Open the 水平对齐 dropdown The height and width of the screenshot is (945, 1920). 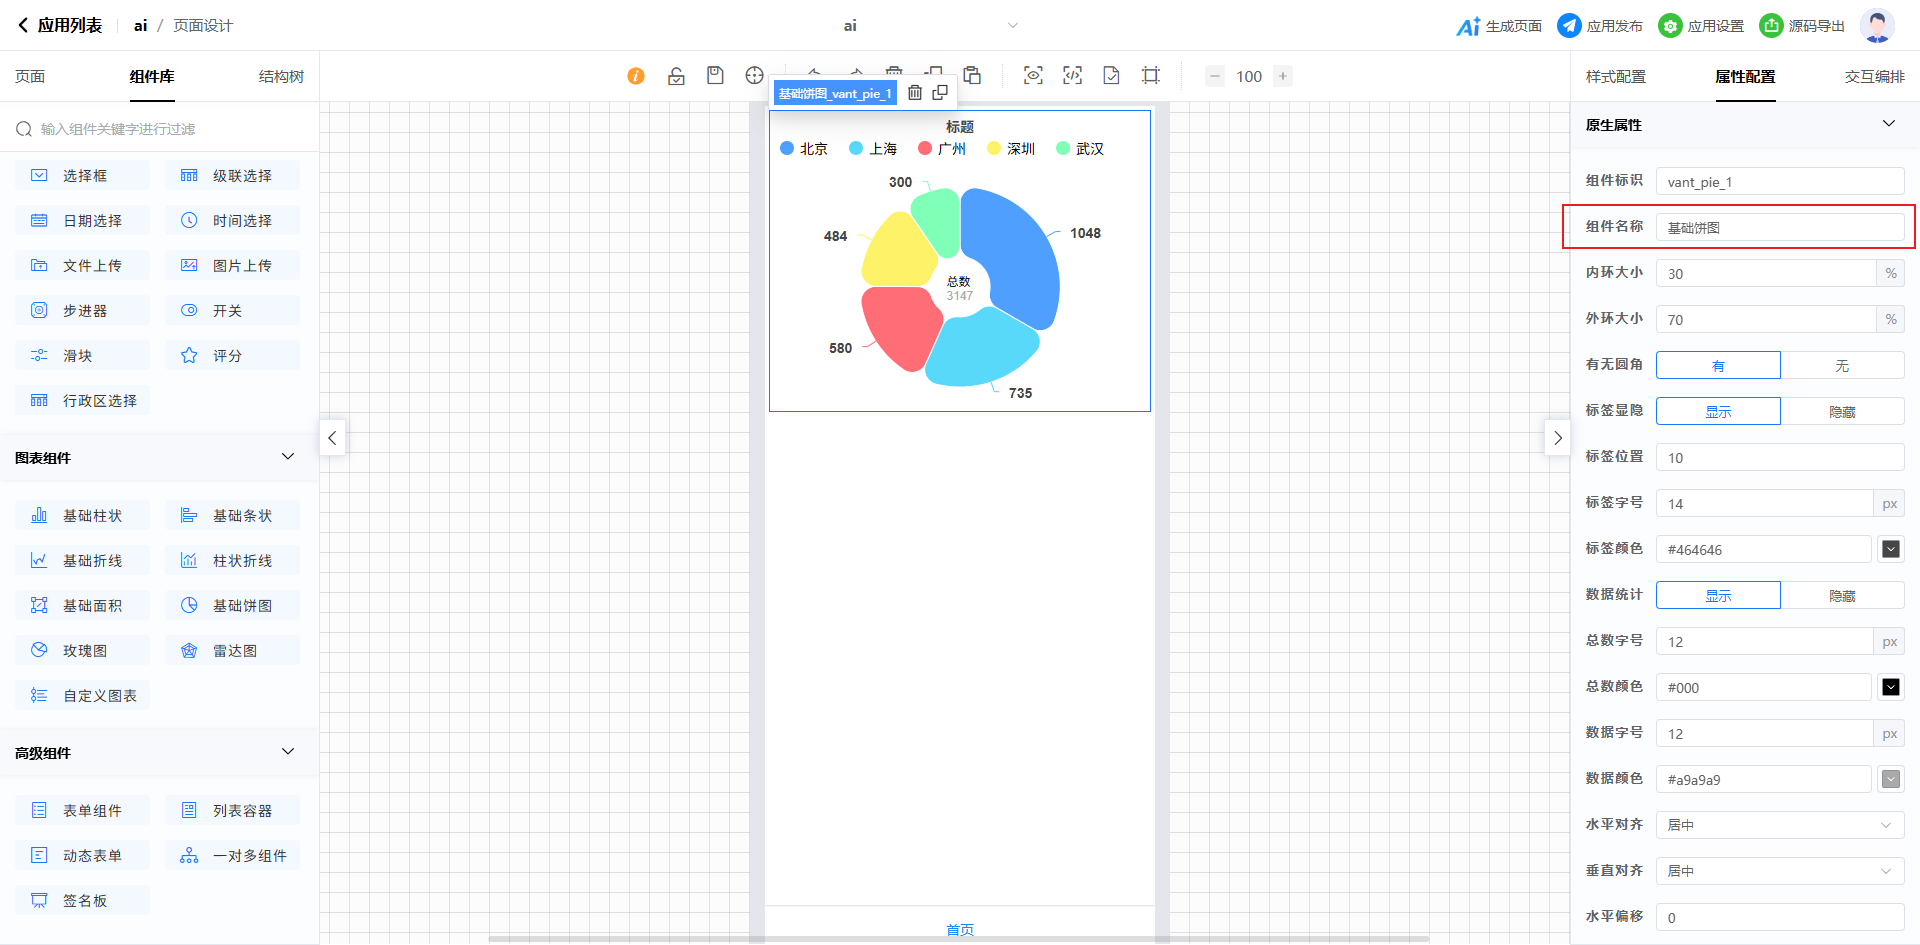coord(1780,825)
